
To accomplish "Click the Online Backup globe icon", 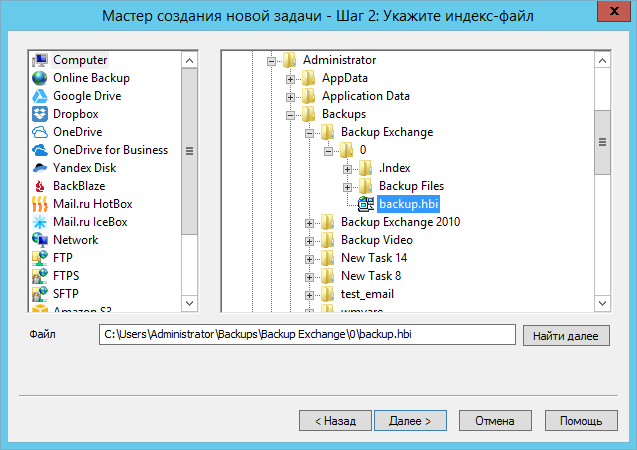I will coord(40,78).
